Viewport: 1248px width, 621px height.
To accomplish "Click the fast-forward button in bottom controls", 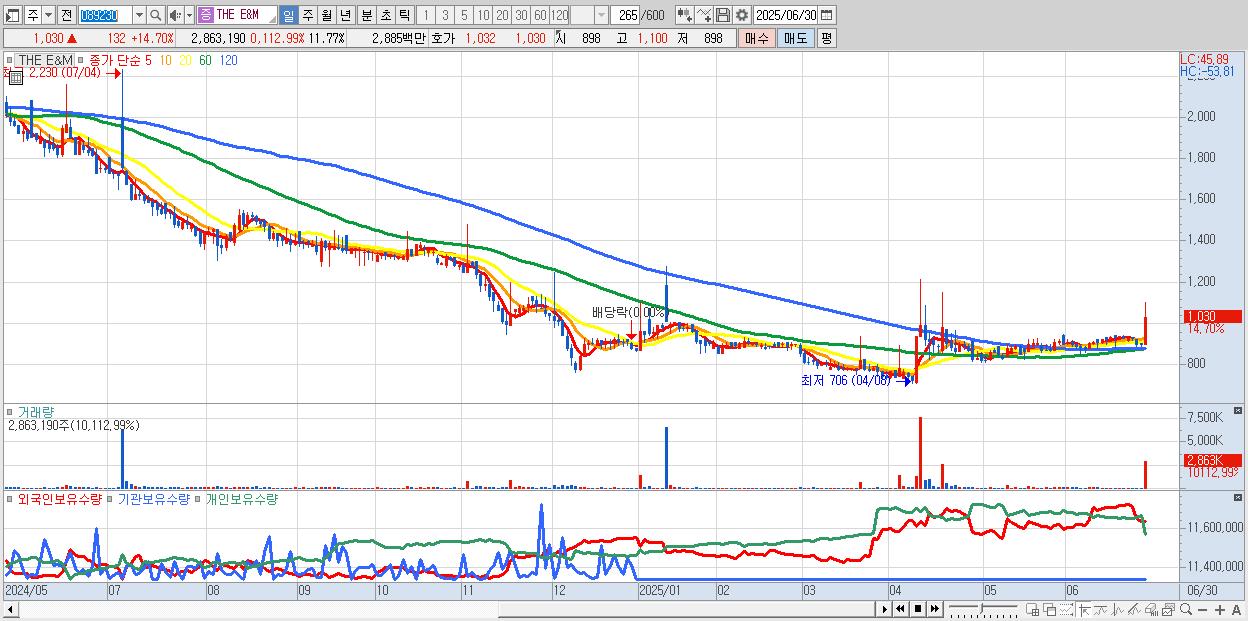I will 934,609.
